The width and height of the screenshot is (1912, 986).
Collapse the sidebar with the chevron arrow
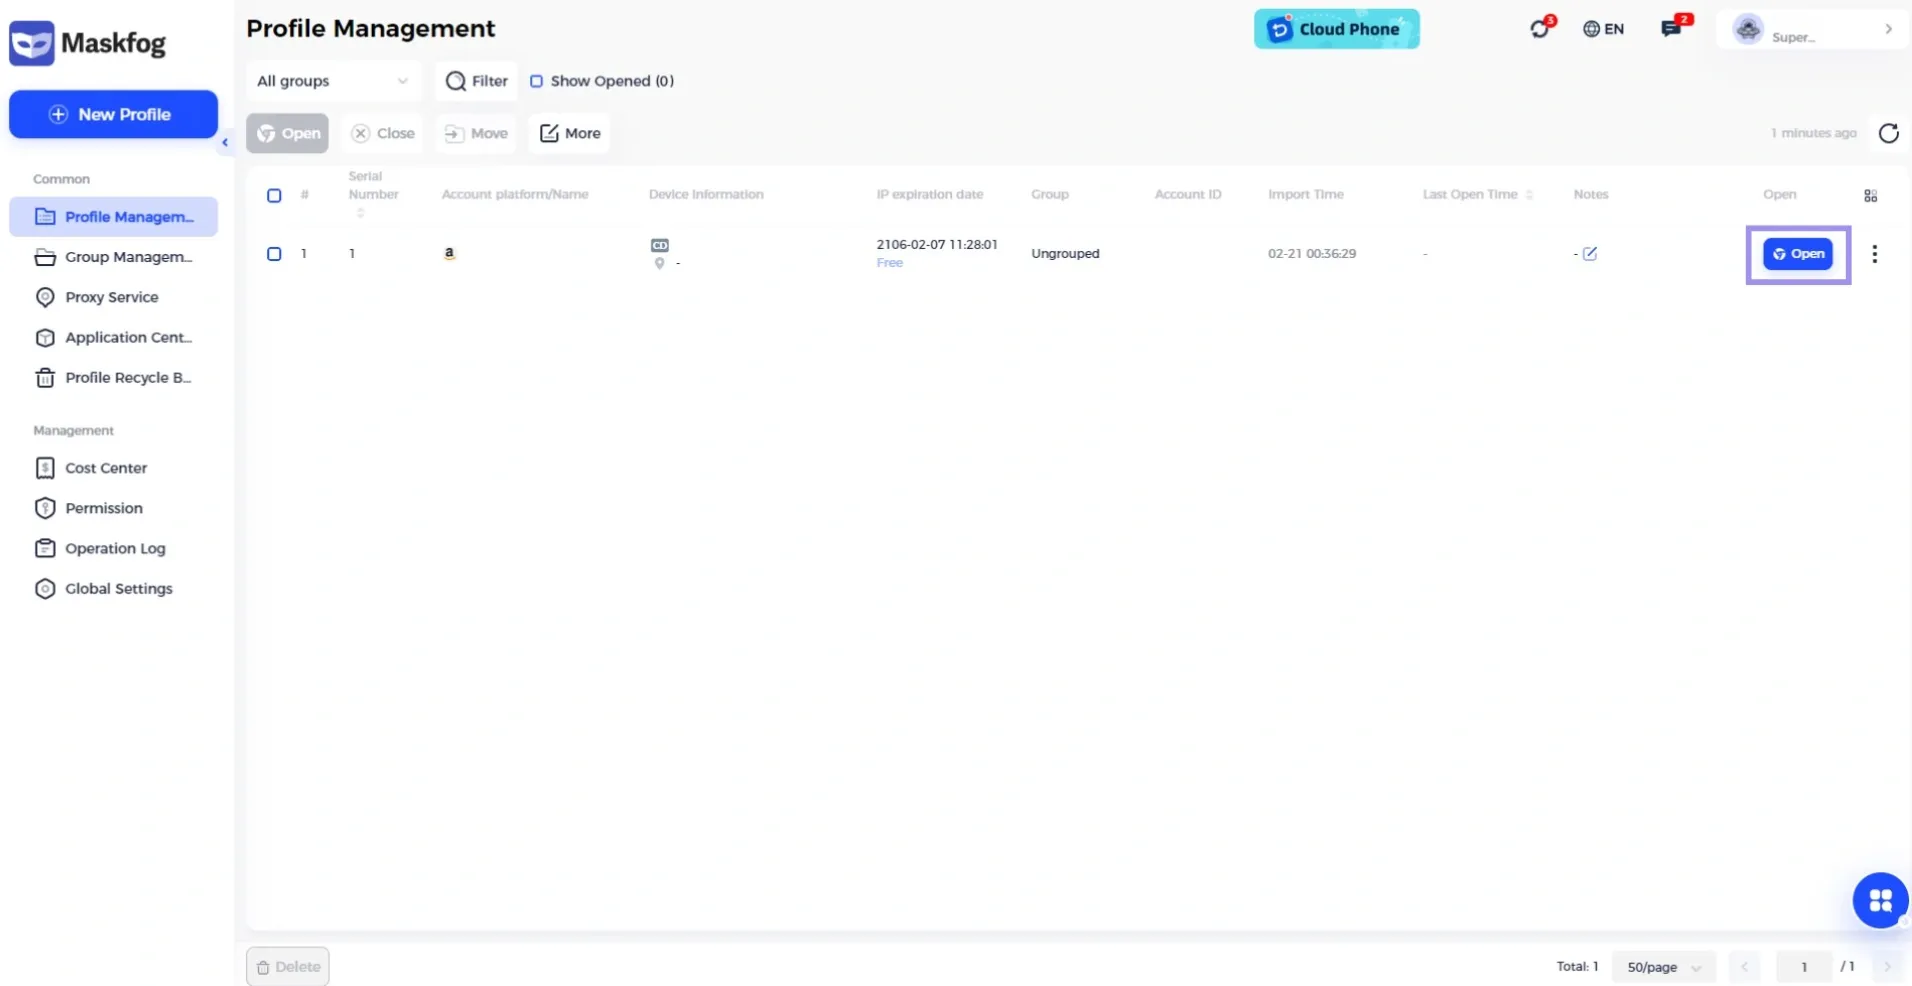(x=224, y=143)
